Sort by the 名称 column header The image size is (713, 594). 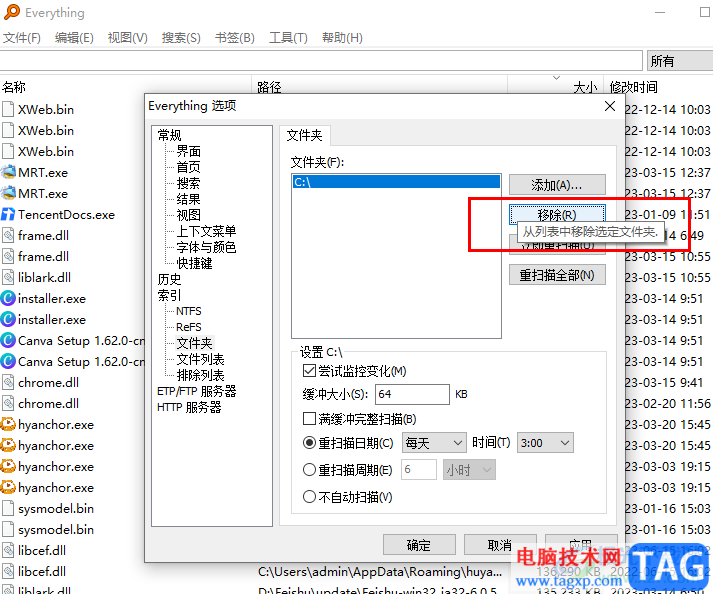click(x=14, y=86)
